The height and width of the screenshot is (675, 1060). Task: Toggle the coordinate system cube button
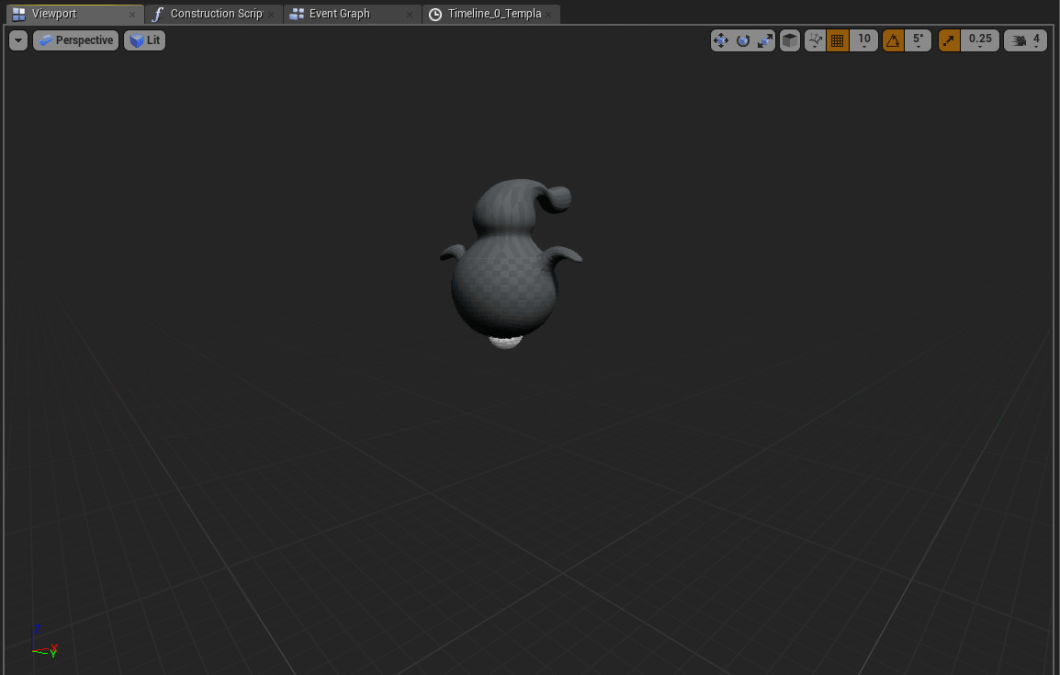(790, 41)
